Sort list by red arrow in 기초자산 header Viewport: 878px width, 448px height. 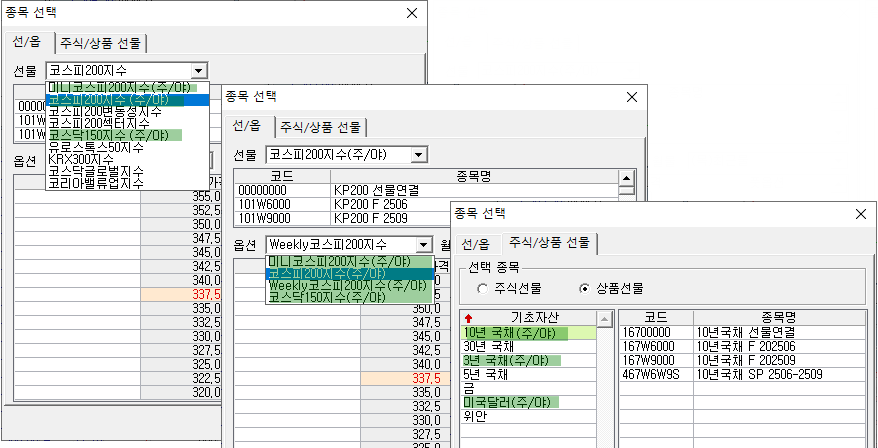[469, 318]
